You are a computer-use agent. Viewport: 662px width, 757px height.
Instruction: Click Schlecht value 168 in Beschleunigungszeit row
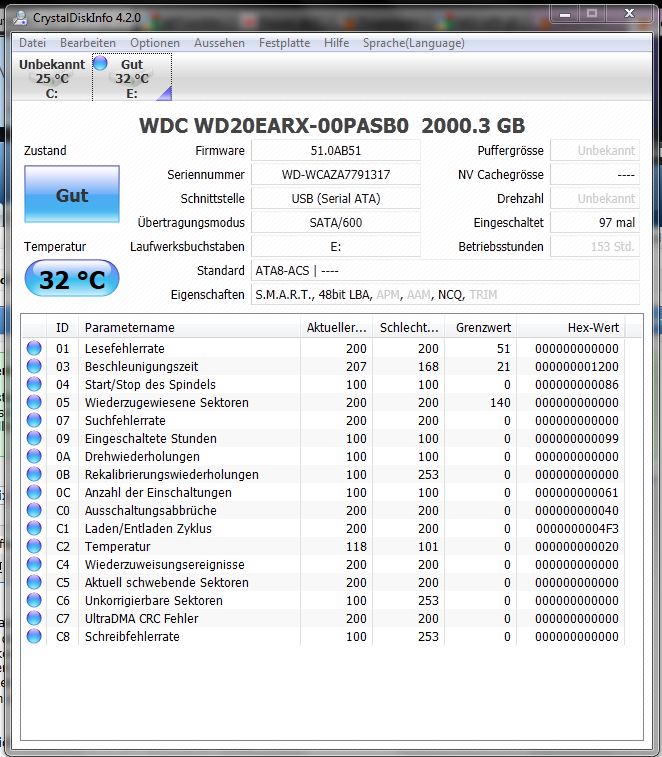click(428, 366)
